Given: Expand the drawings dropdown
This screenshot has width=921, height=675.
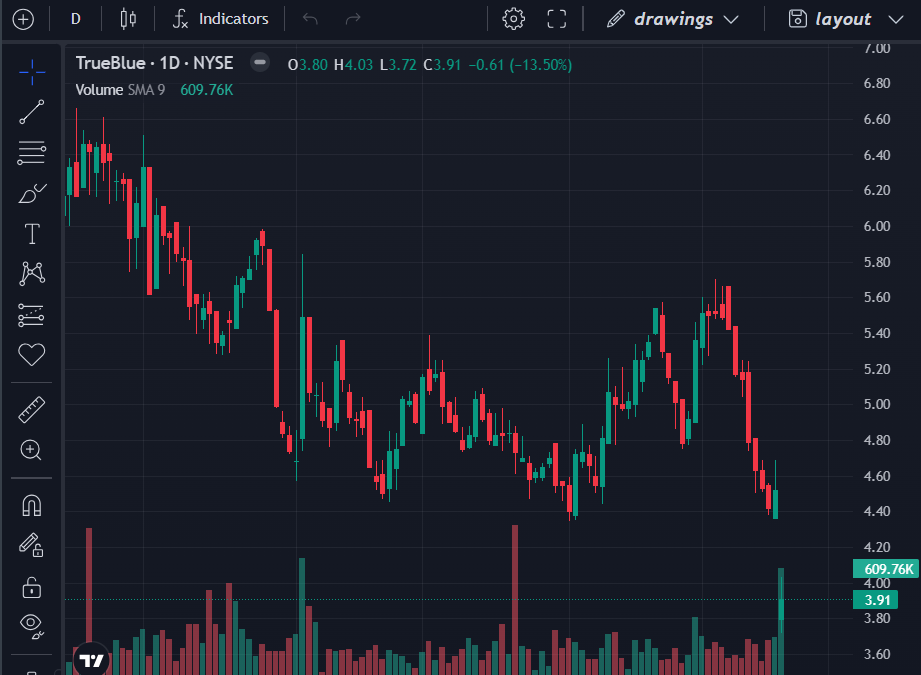Looking at the screenshot, I should tap(673, 19).
